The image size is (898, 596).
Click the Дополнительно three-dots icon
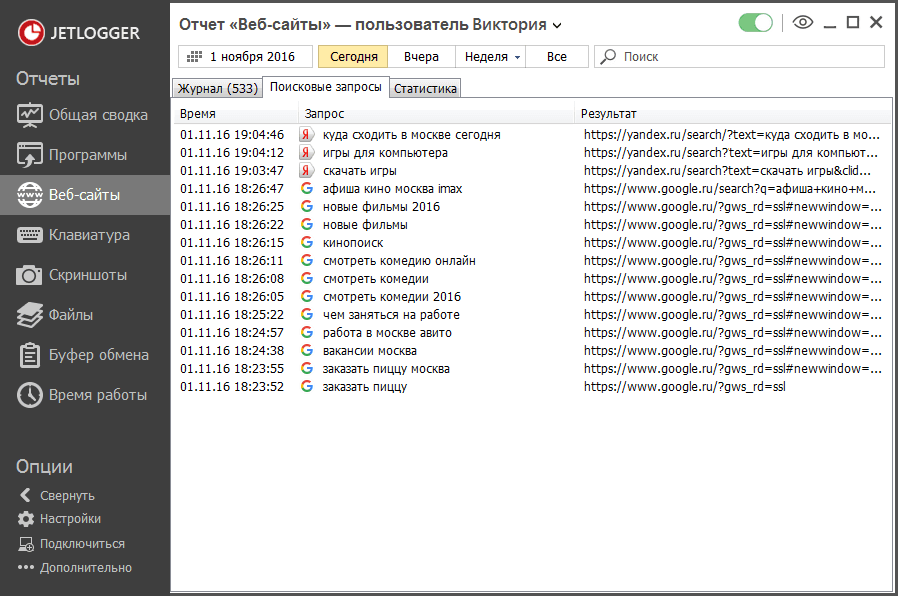pyautogui.click(x=26, y=567)
